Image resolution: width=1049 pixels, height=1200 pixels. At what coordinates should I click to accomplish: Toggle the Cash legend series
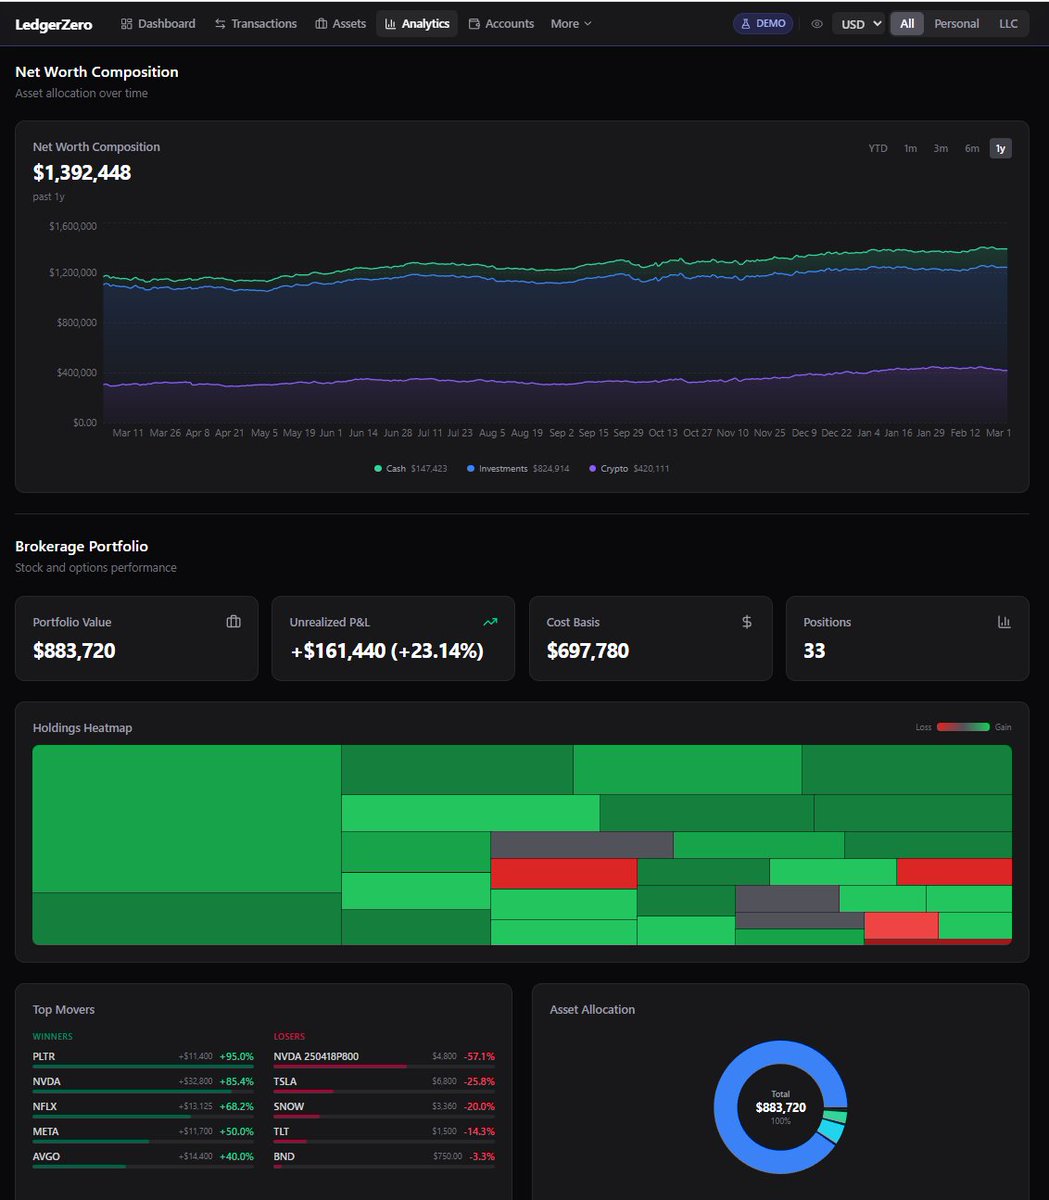tap(410, 468)
